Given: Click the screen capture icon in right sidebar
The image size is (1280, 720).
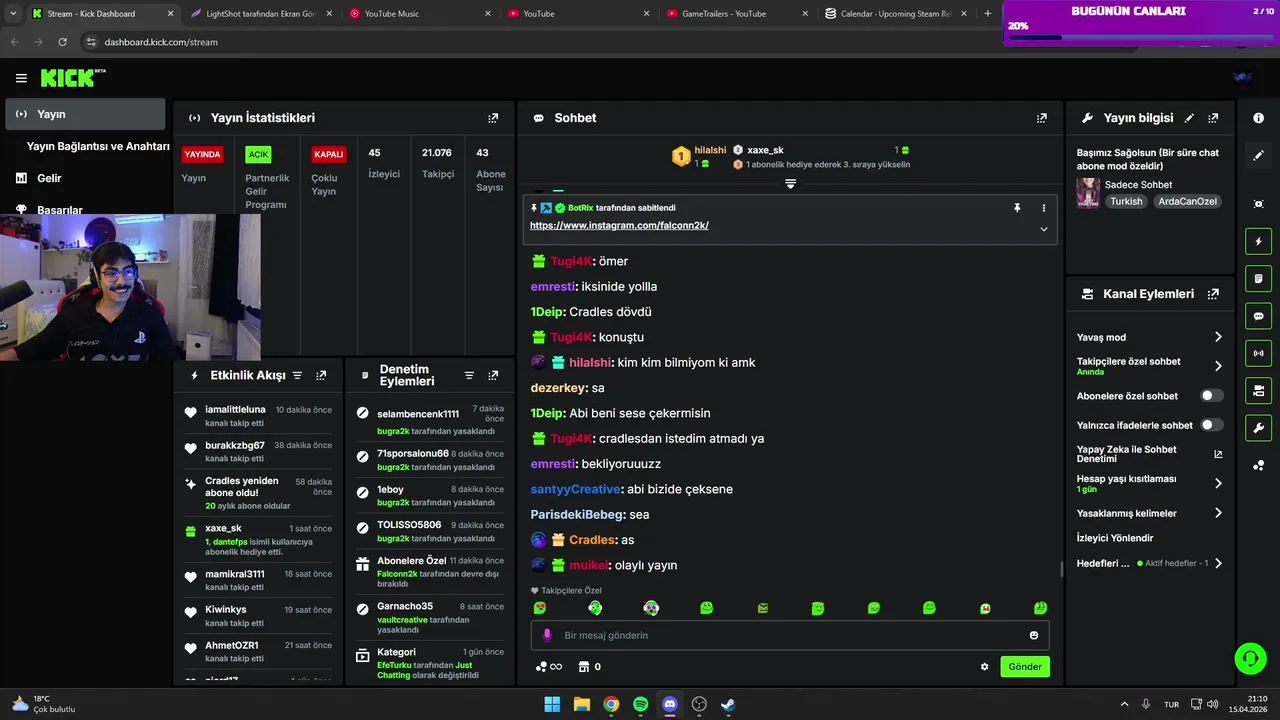Looking at the screenshot, I should click(x=1258, y=204).
